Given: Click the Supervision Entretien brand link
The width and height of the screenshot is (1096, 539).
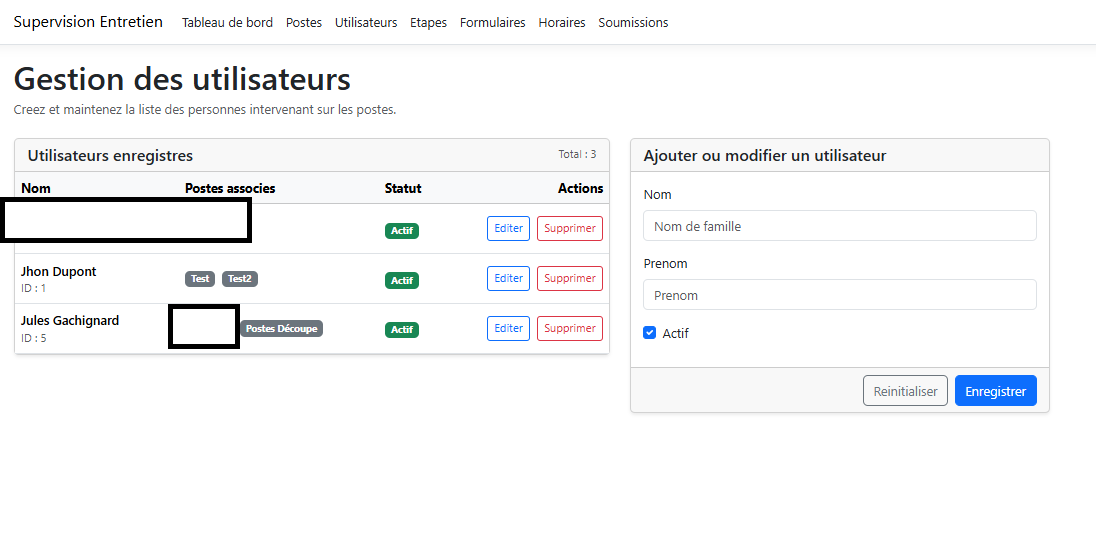Looking at the screenshot, I should coord(88,22).
